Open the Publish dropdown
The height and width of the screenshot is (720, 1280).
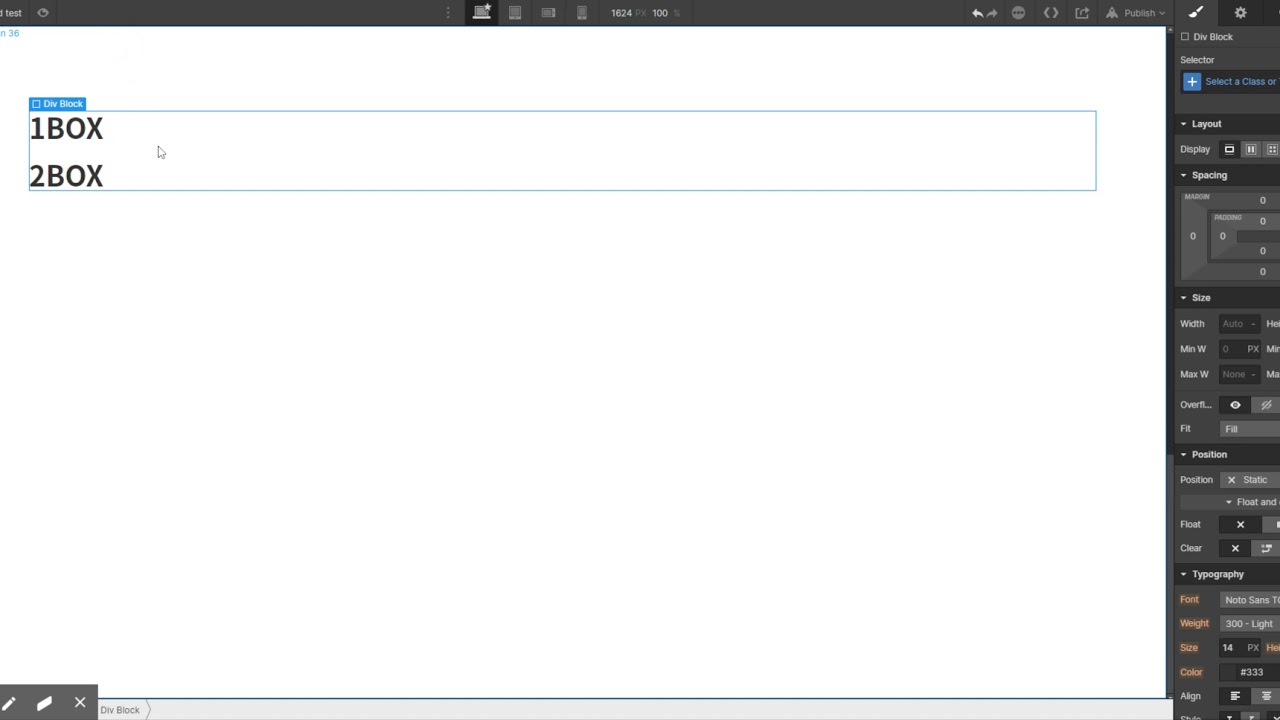[x=1135, y=13]
